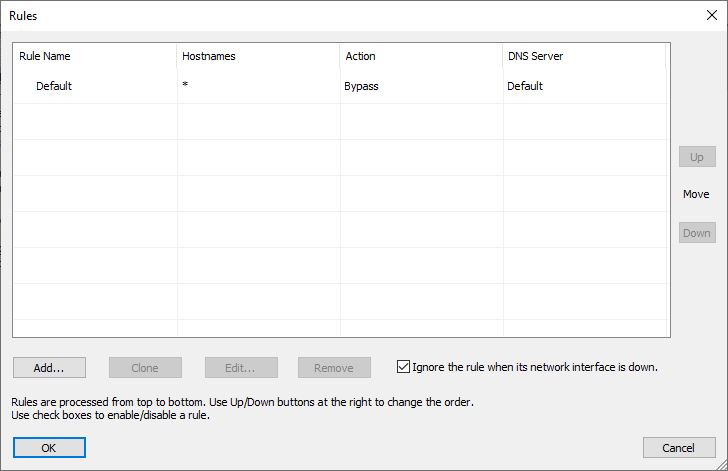
Task: Grab the window resize grip at corner
Action: point(721,464)
